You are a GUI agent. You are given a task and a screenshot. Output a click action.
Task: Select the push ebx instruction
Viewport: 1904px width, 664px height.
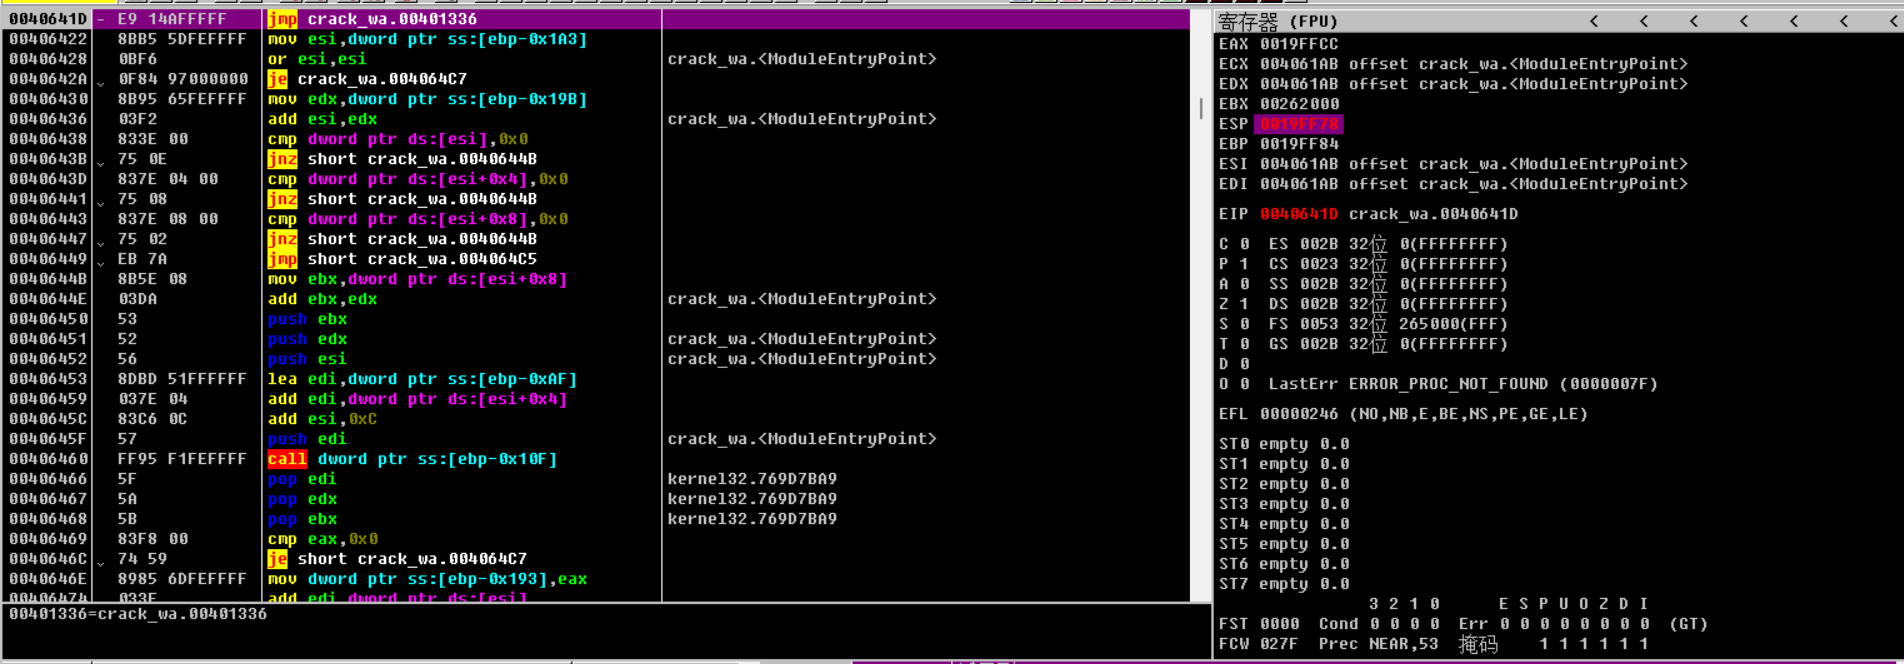[x=307, y=319]
